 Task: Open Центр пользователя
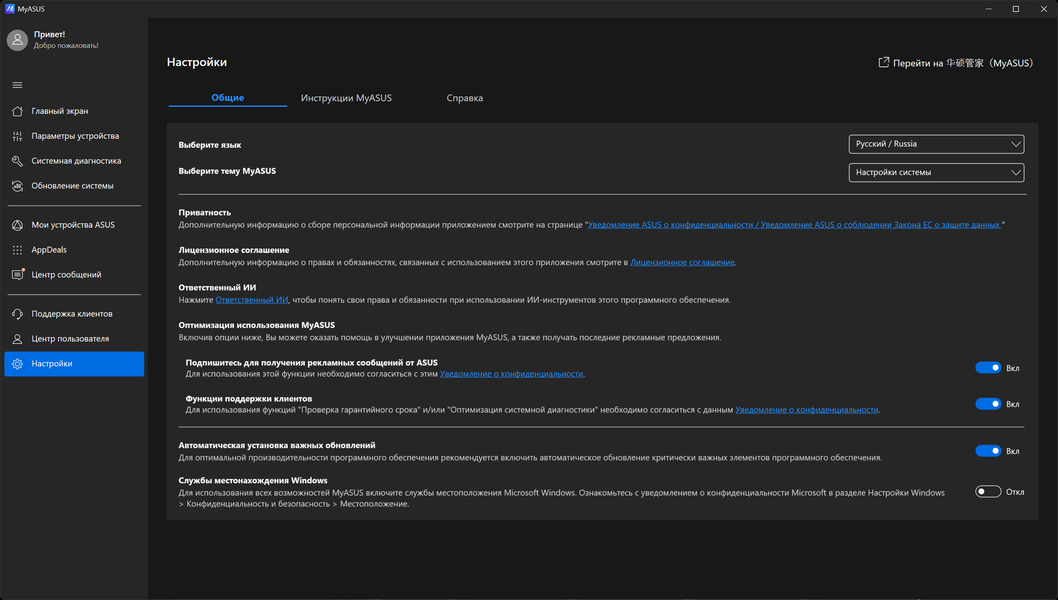[74, 339]
